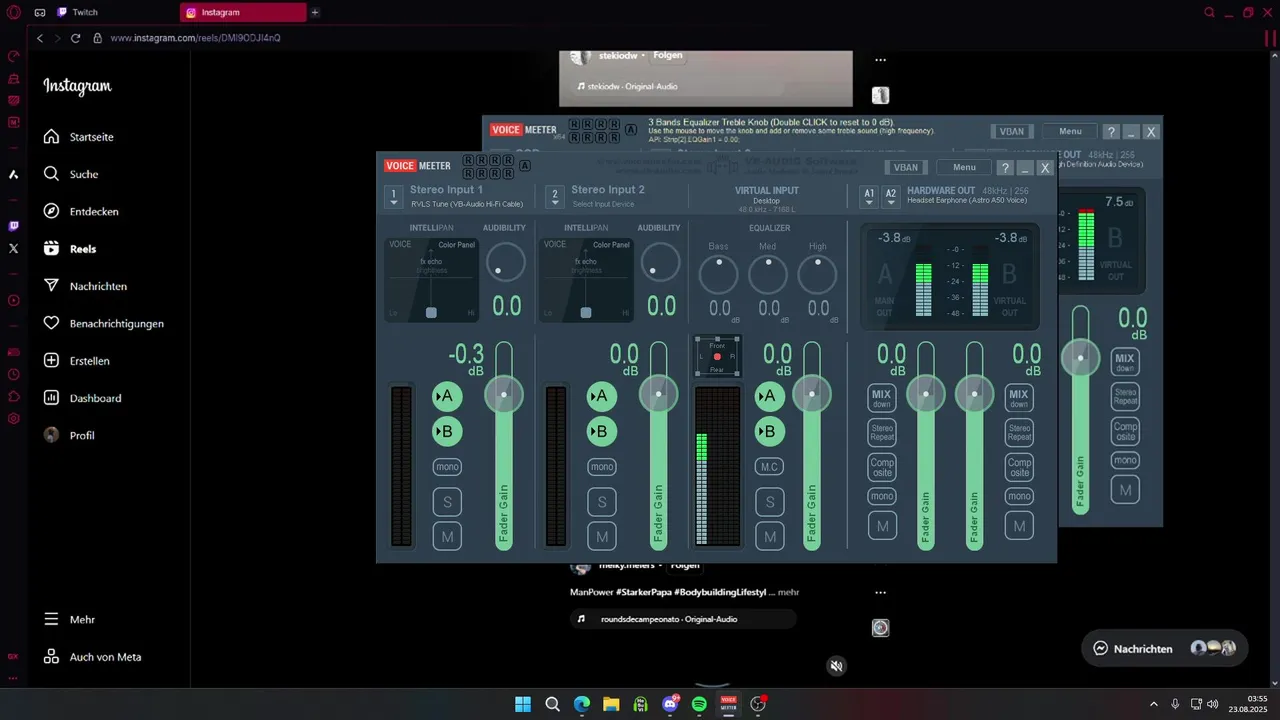Toggle mono on Stereo Input 1
This screenshot has height=720, width=1280.
pos(447,467)
